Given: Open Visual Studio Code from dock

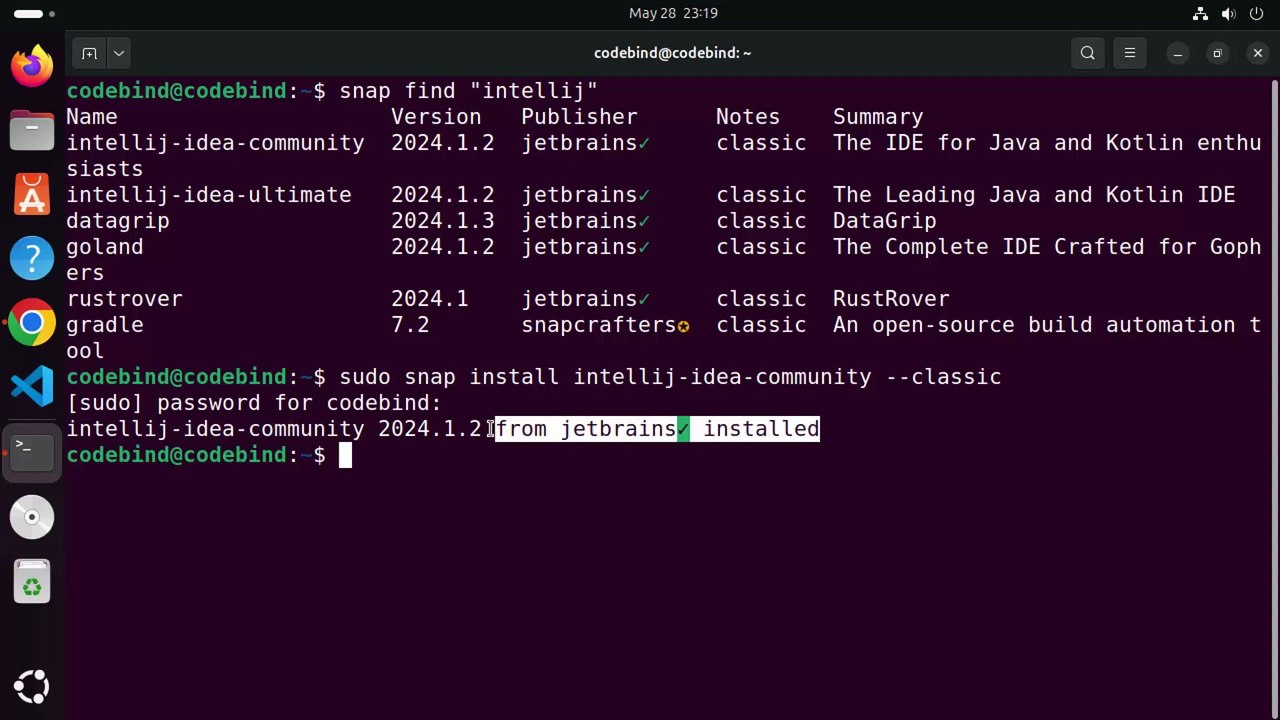Looking at the screenshot, I should (x=32, y=387).
